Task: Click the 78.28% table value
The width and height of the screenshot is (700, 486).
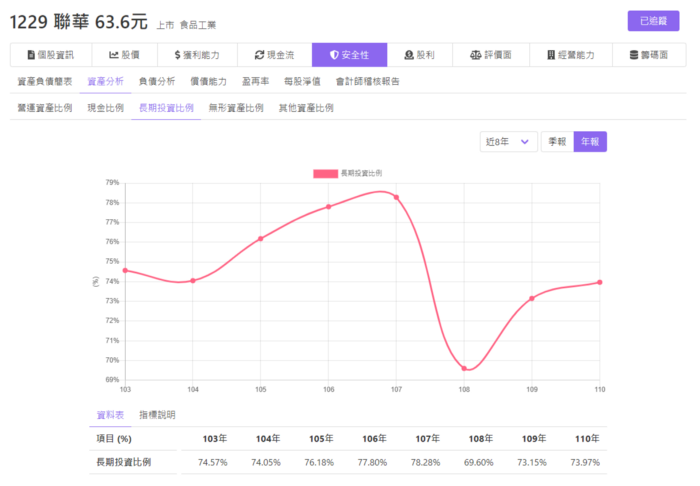Action: pyautogui.click(x=425, y=462)
